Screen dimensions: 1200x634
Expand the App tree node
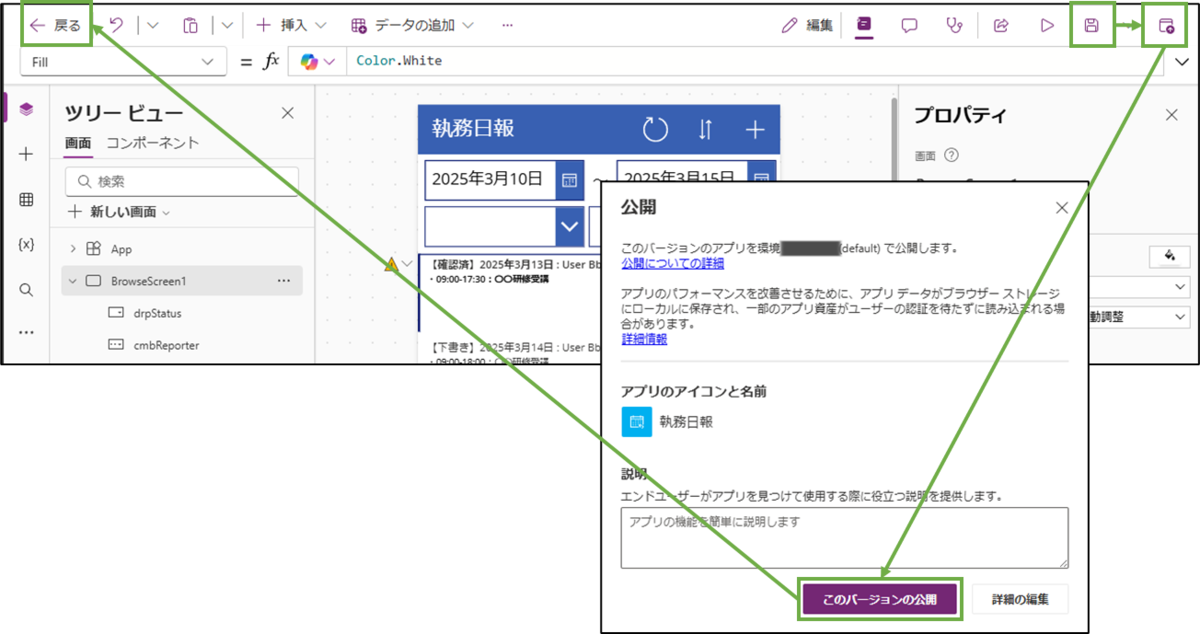click(73, 249)
